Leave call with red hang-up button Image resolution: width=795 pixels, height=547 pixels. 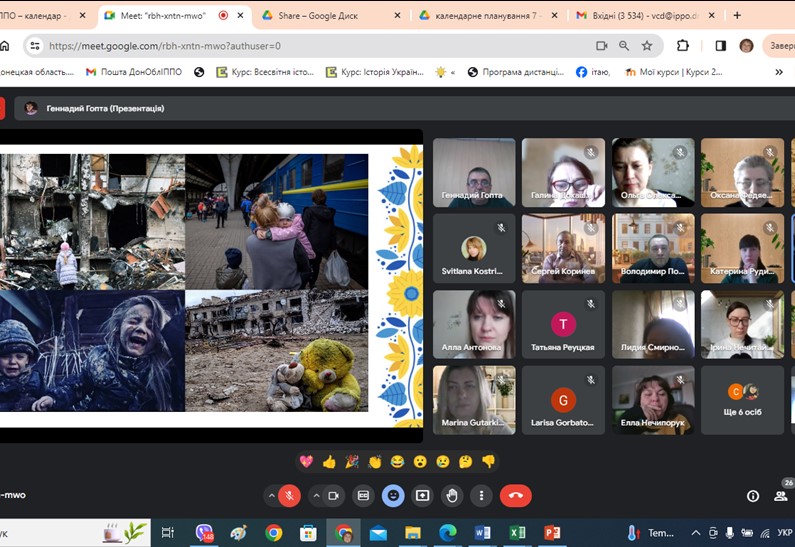click(515, 495)
